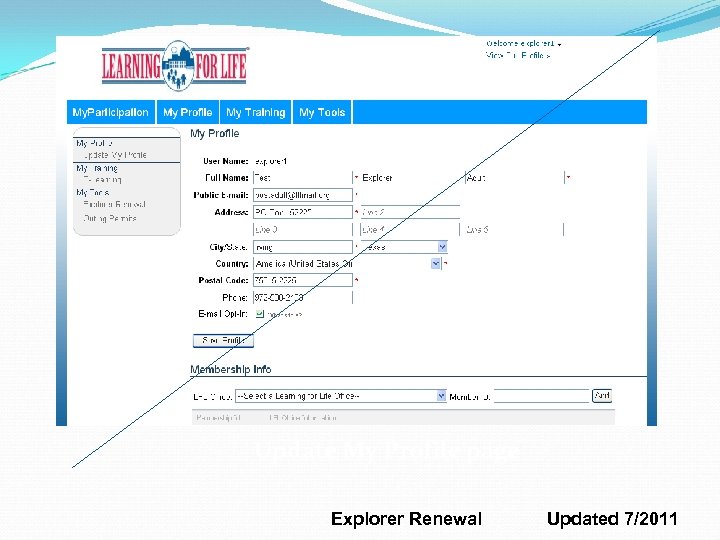Screen dimensions: 720x540
Task: Click Update My Profile sidebar link
Action: 115,155
